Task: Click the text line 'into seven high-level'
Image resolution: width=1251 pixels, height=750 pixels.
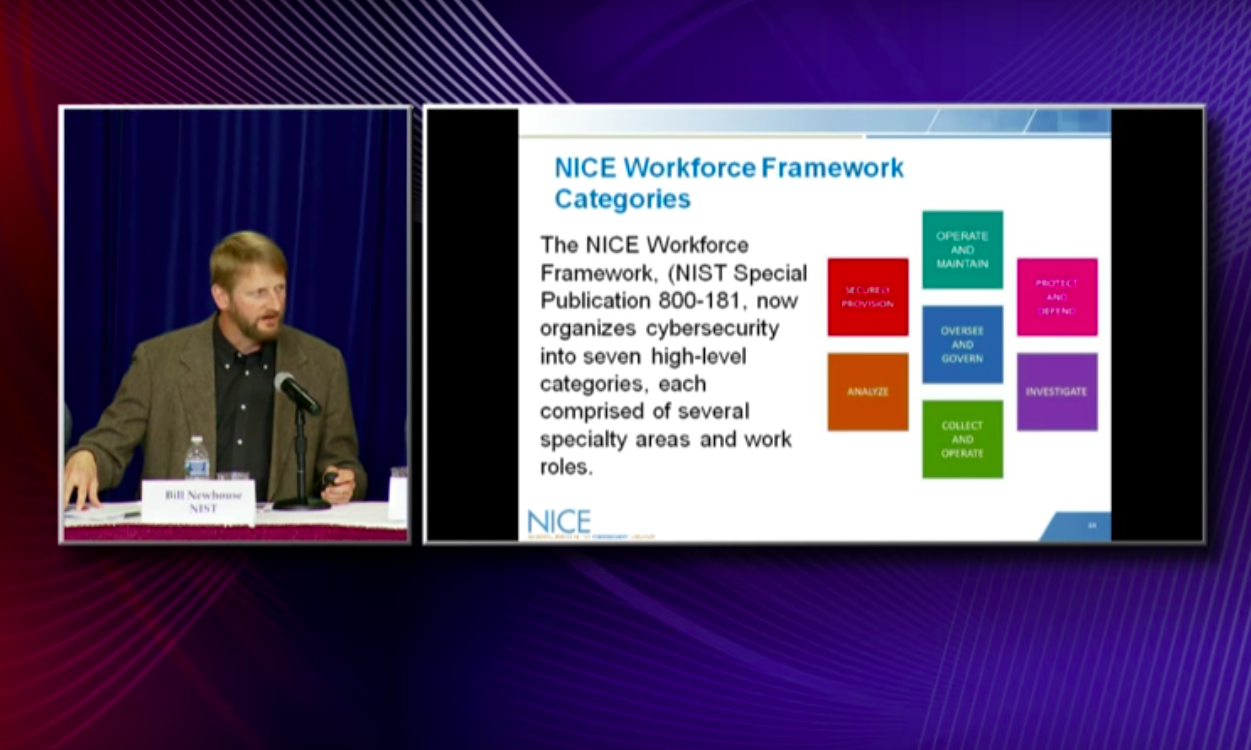Action: tap(643, 355)
